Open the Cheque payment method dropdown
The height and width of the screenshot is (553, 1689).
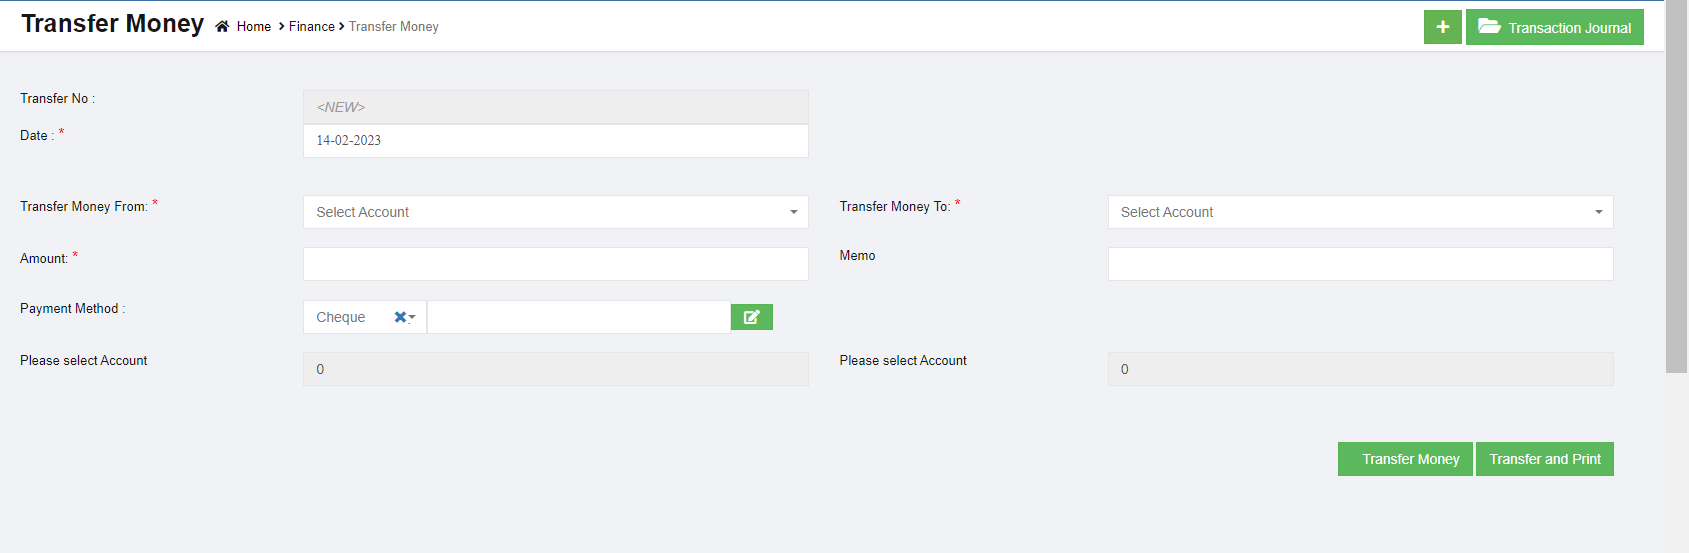412,318
